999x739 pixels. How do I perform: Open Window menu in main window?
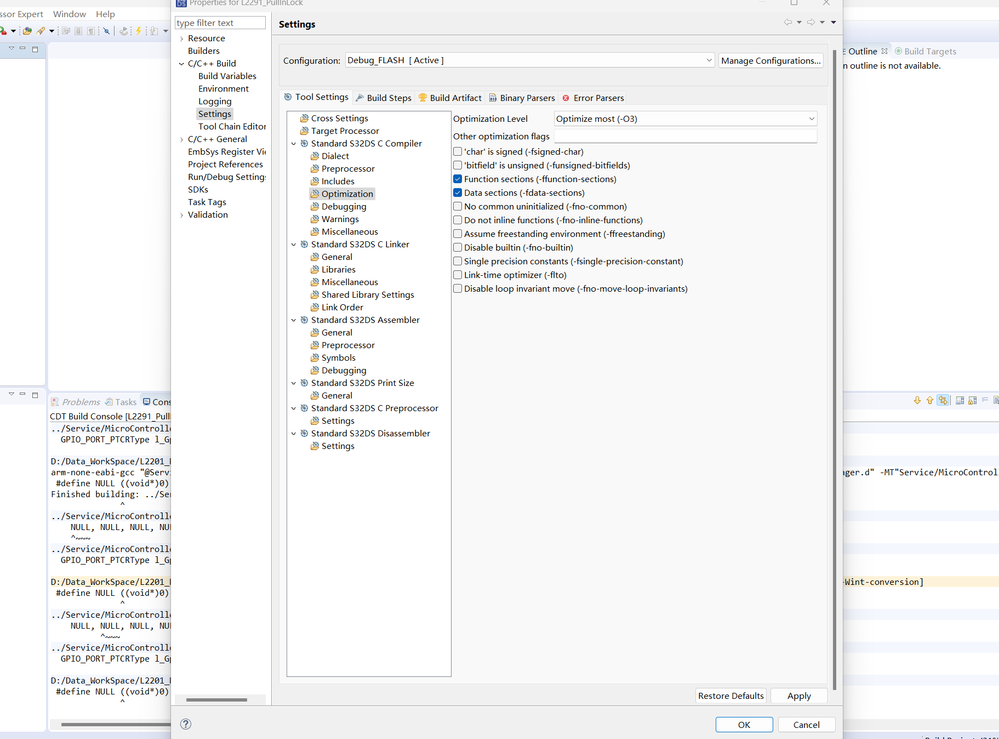click(69, 14)
